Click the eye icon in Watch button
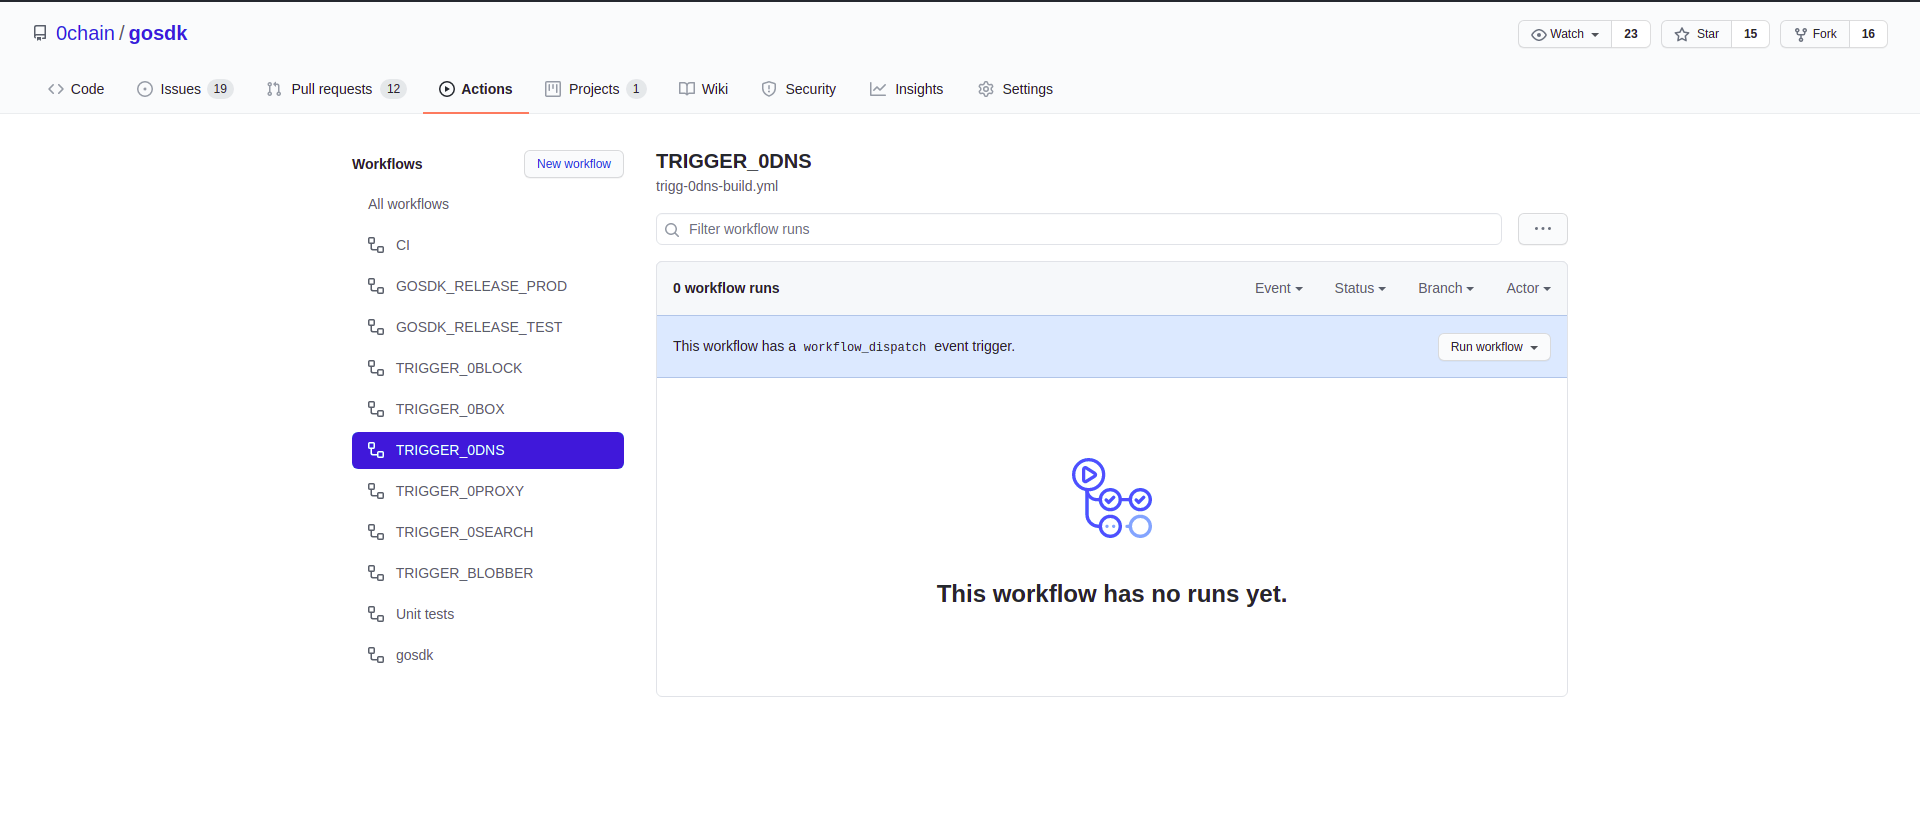Screen dimensions: 1920x838 1539,34
